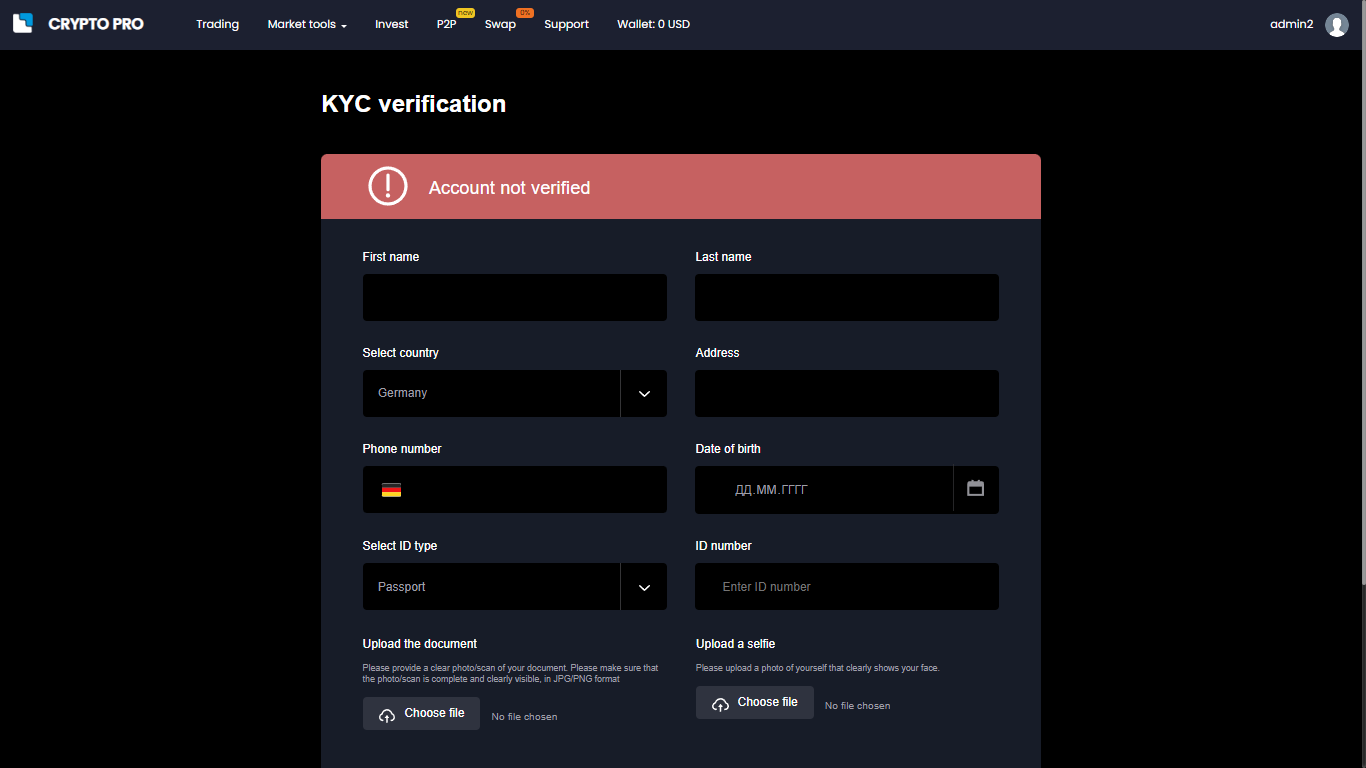Open the Market tools dropdown menu
The width and height of the screenshot is (1366, 768).
coord(307,25)
